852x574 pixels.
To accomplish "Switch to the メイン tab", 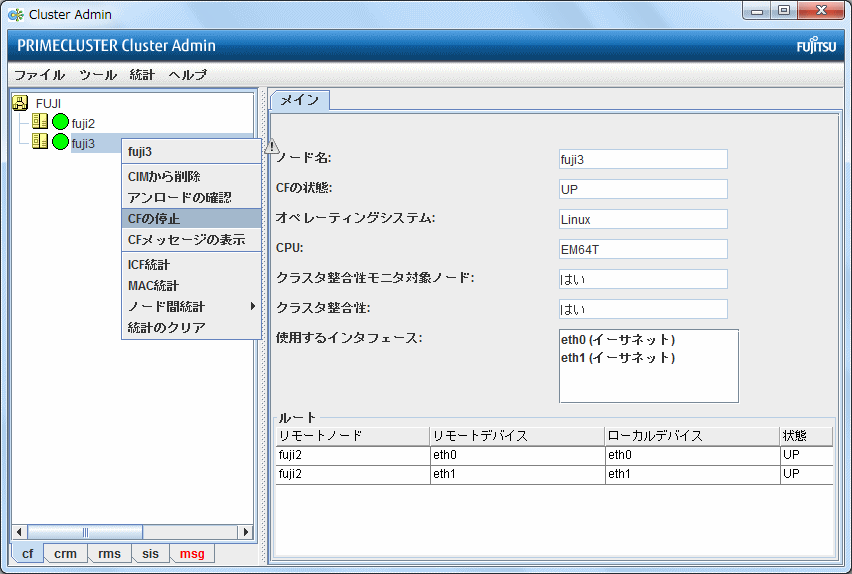I will (299, 100).
